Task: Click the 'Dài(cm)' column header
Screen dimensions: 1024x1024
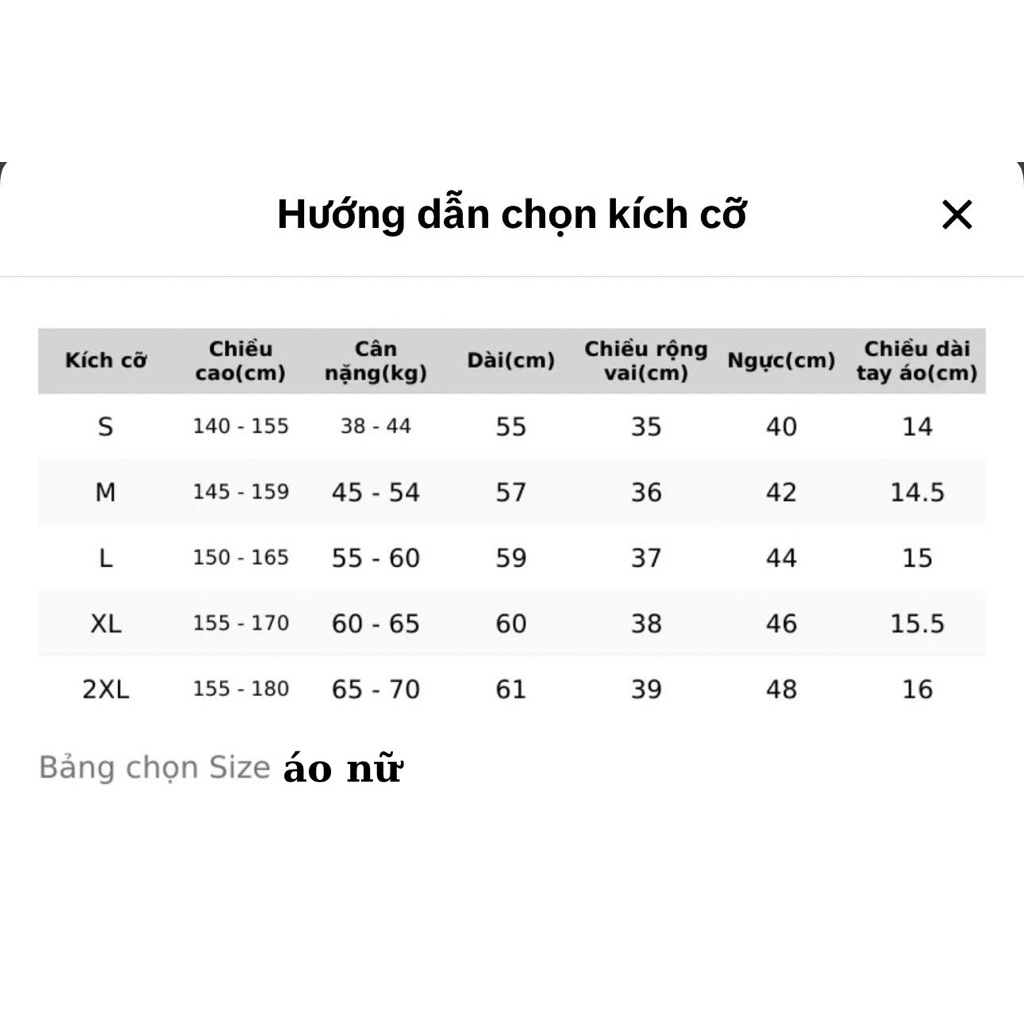Action: (x=511, y=360)
